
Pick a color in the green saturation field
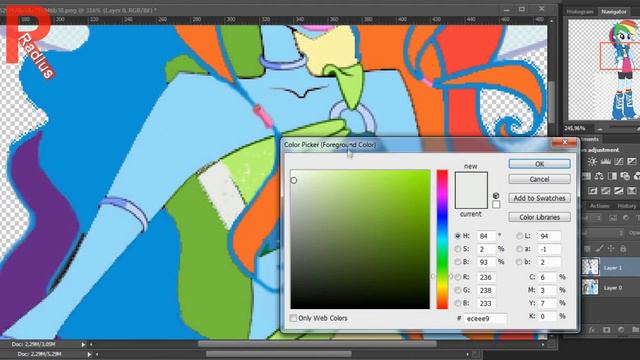point(360,239)
